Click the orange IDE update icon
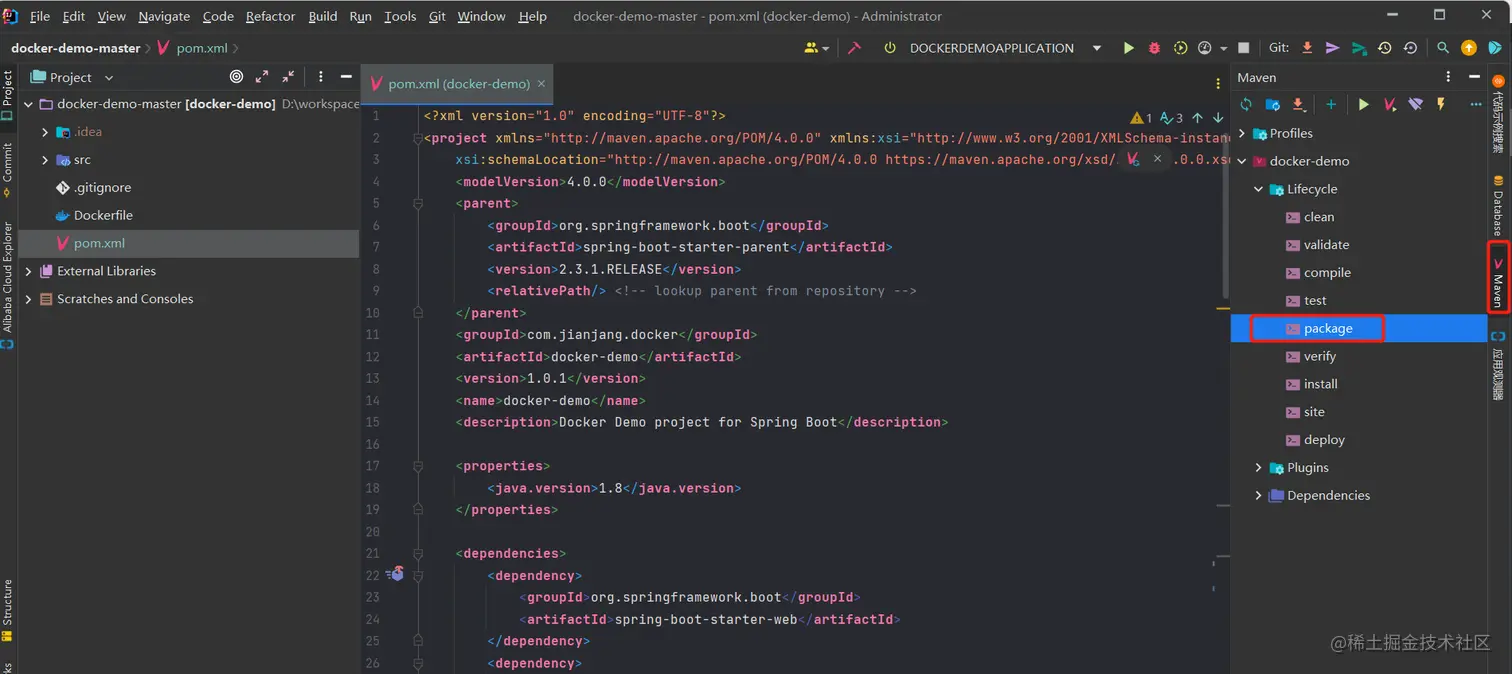This screenshot has height=674, width=1512. [1468, 48]
